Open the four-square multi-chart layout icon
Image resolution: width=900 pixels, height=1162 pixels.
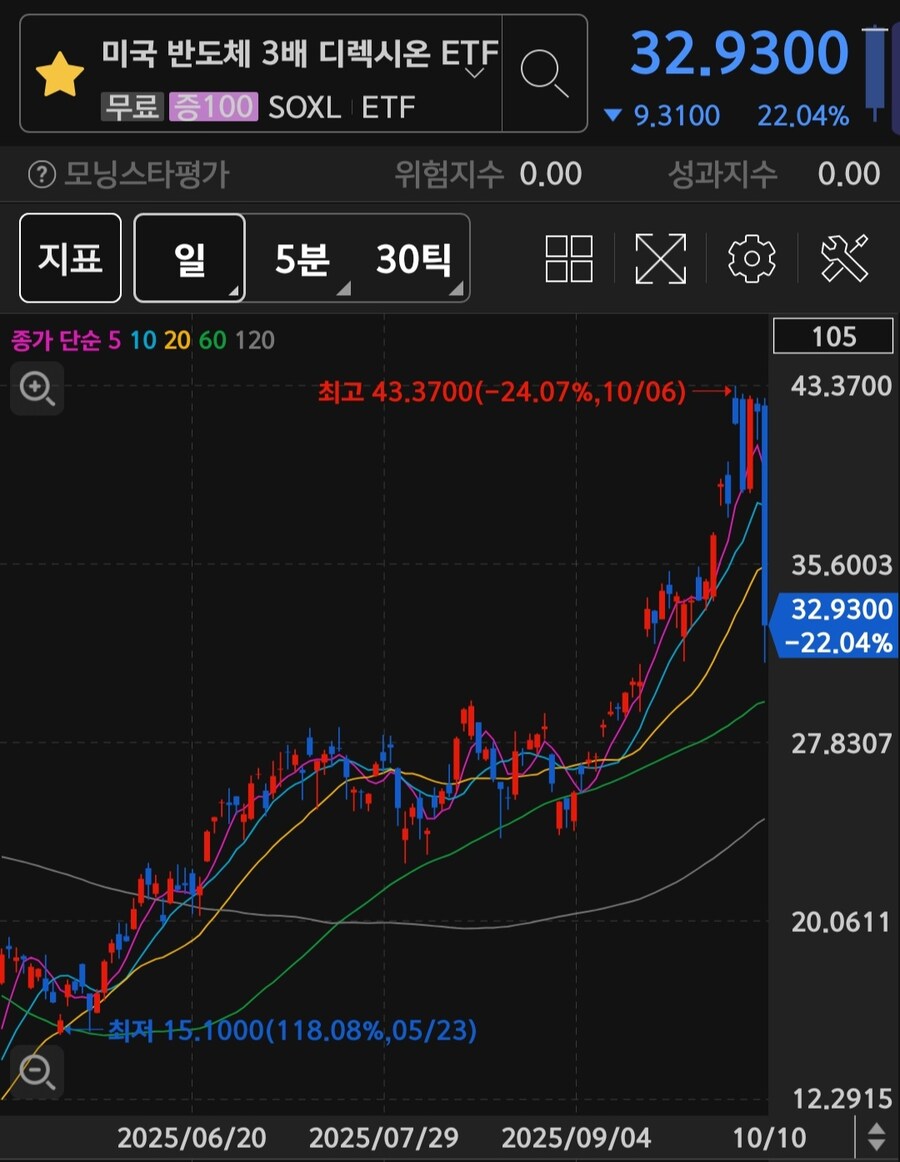[568, 258]
